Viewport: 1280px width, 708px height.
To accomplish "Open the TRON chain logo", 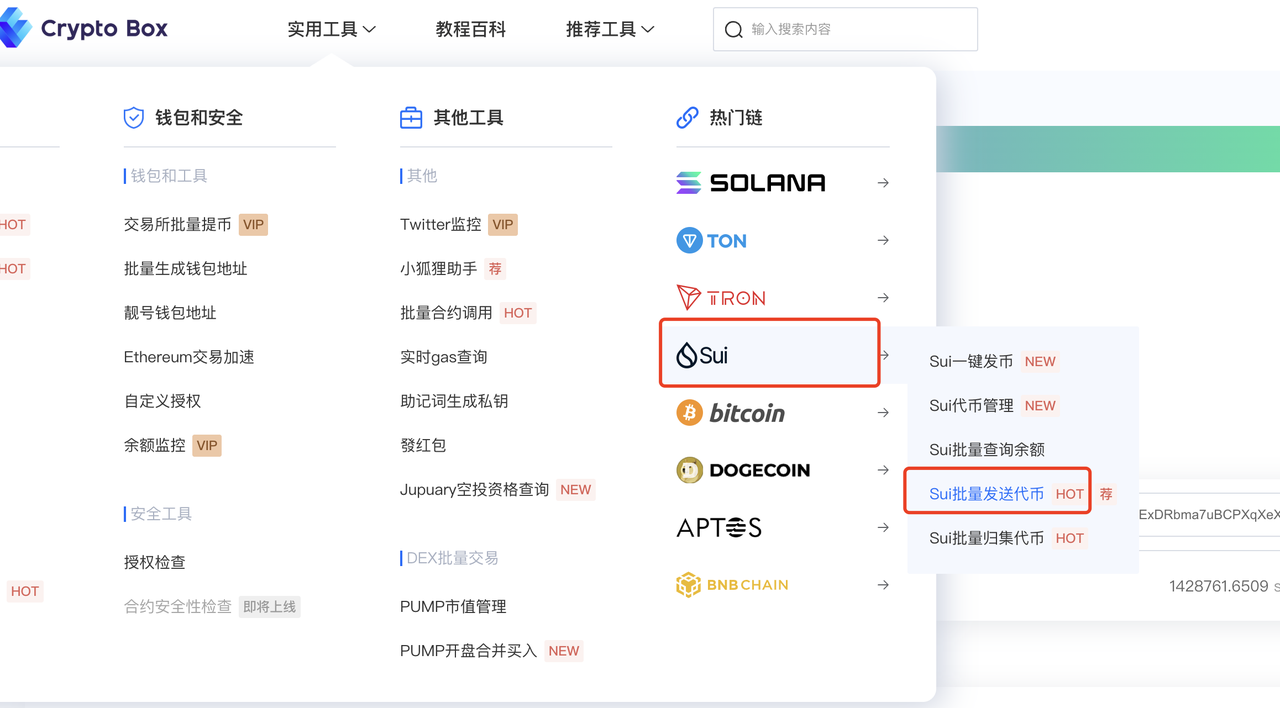I will tap(721, 298).
